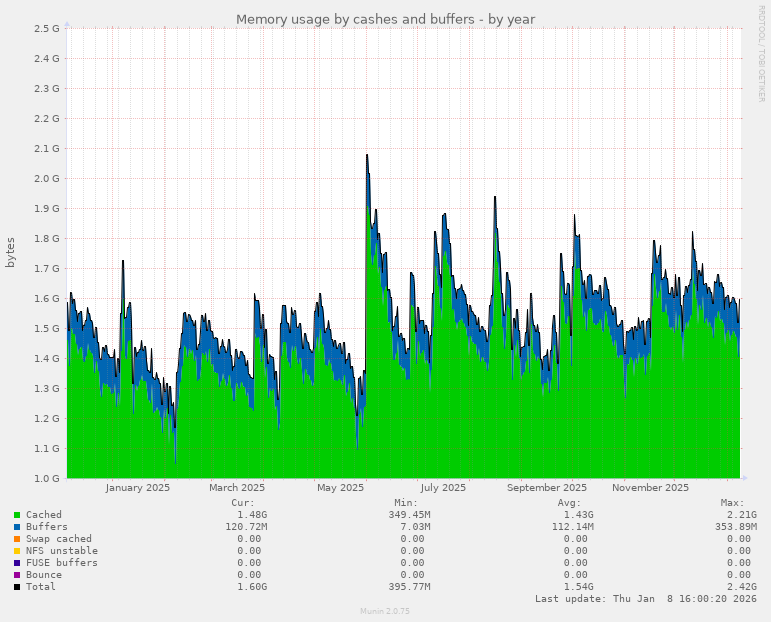Click the green Cached legend swatch

pyautogui.click(x=17, y=515)
